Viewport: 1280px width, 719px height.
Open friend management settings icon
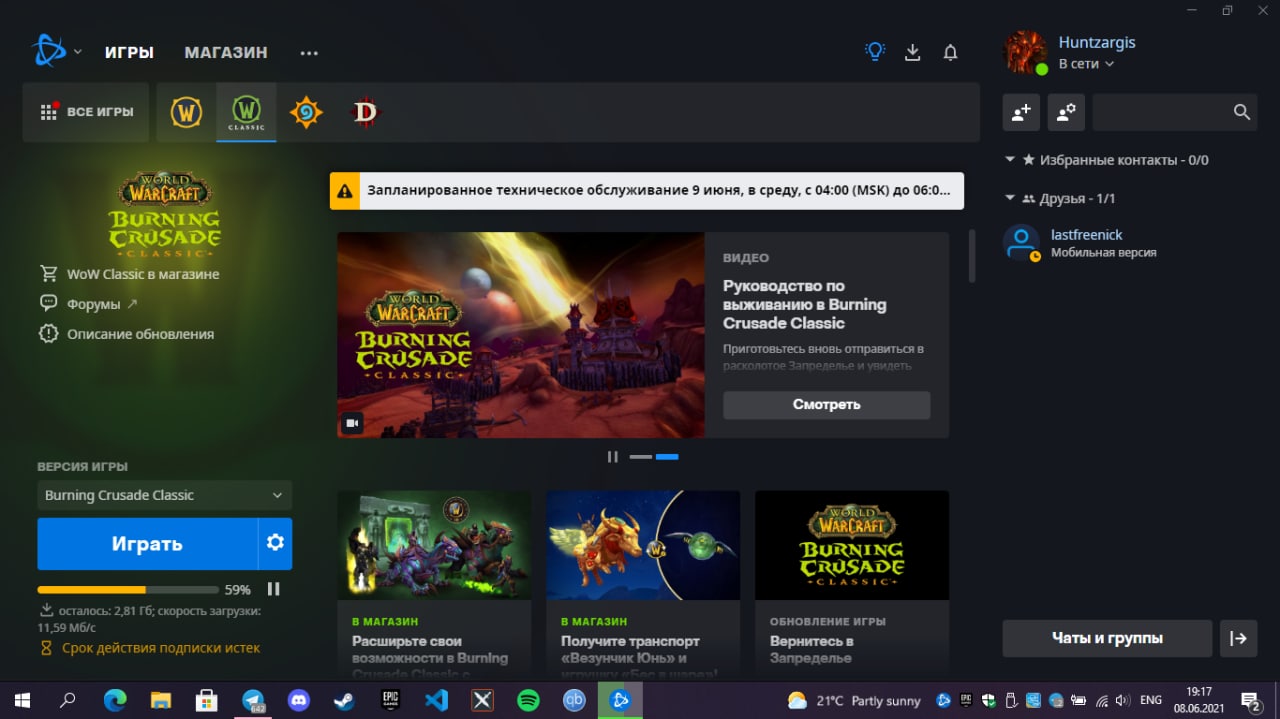[x=1066, y=112]
